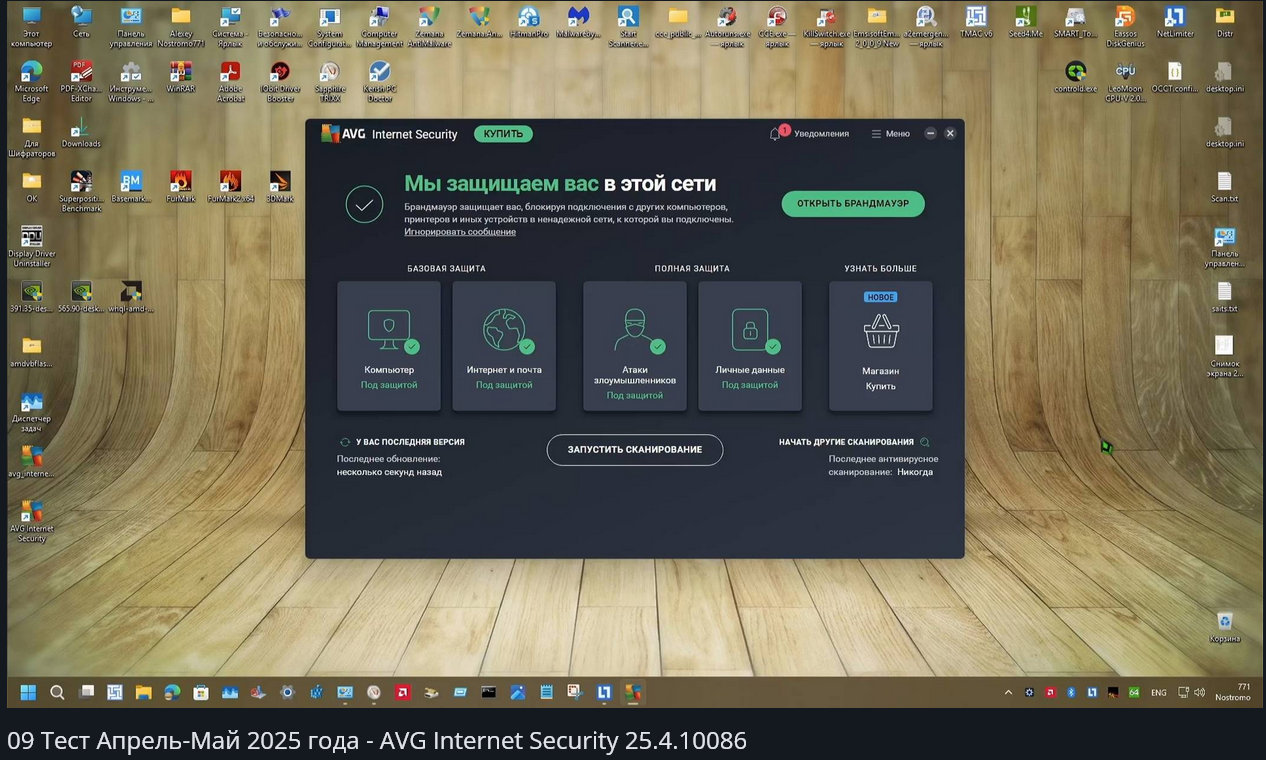Screen dimensions: 1266x760
Task: Select the Для Шифраторов folder
Action: click(32, 137)
